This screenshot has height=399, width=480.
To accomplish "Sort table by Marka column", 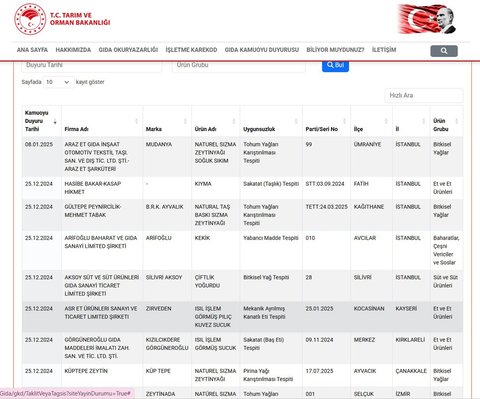I will coord(185,121).
